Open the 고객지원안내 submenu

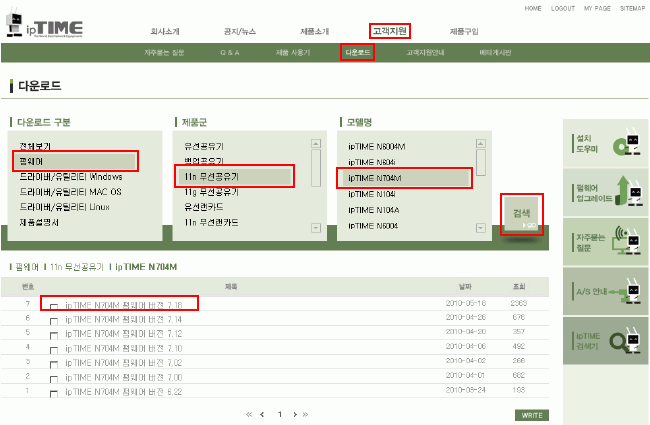425,53
